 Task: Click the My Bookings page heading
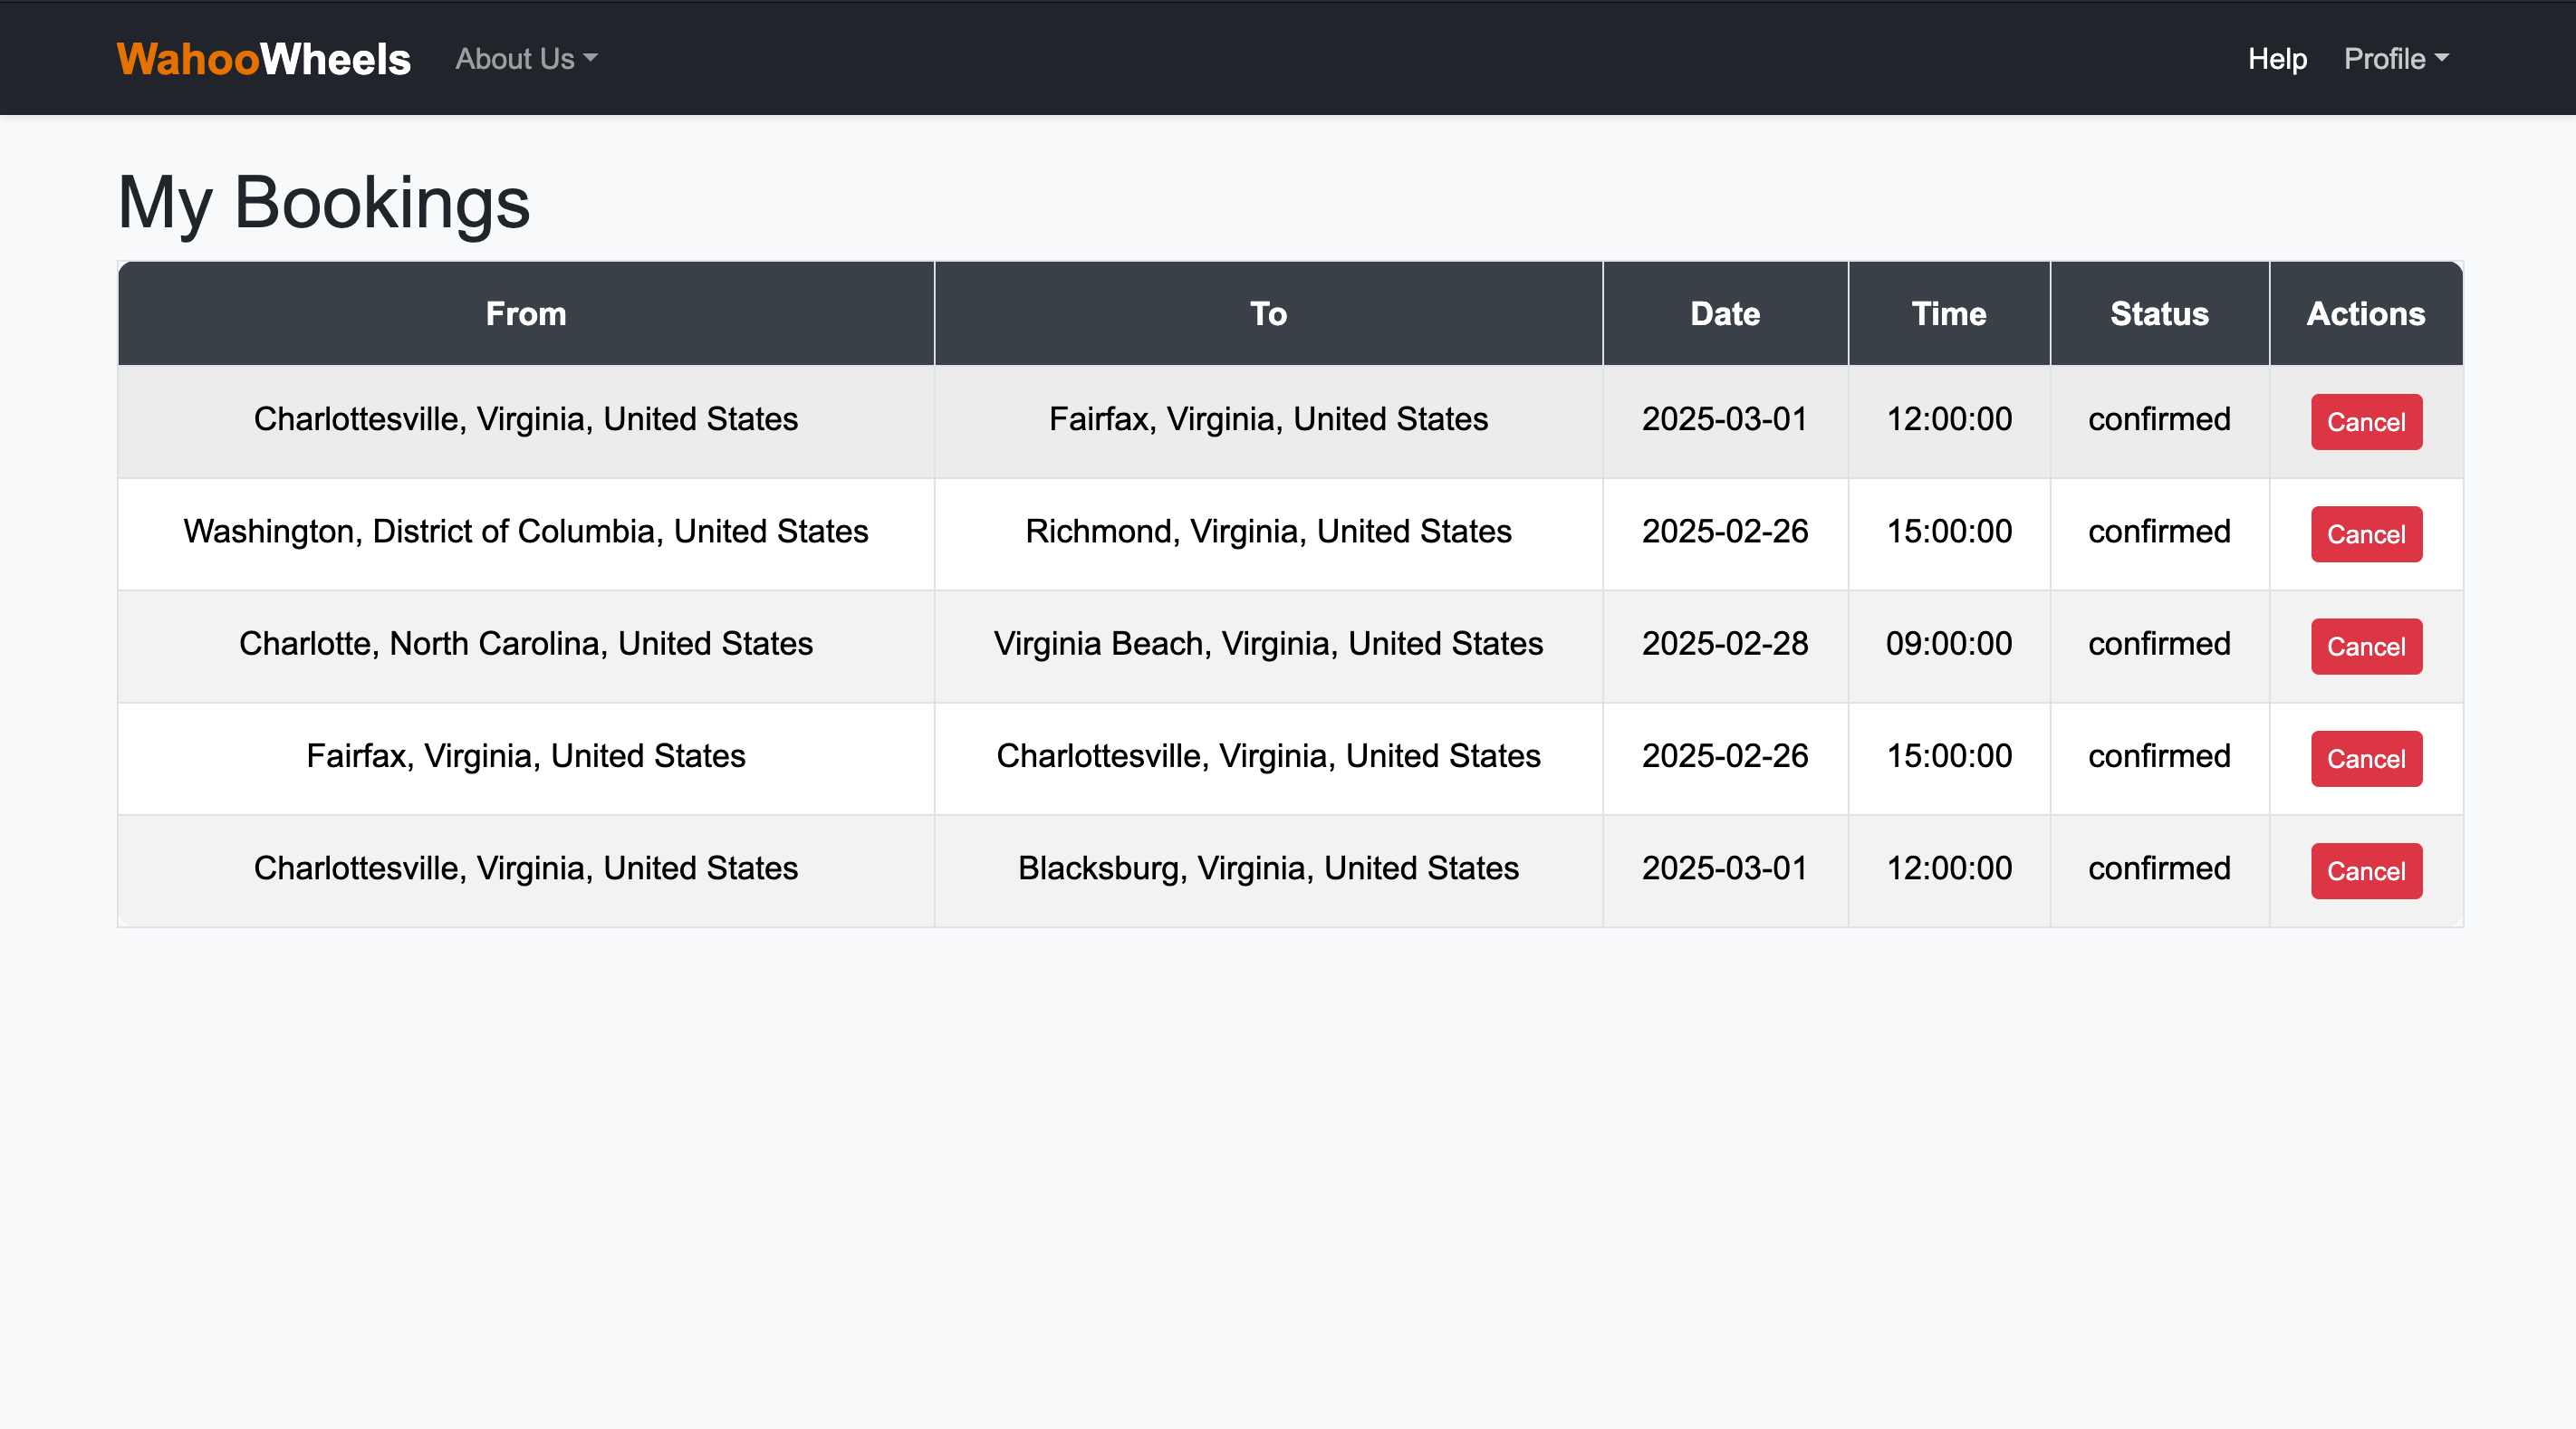[x=323, y=202]
